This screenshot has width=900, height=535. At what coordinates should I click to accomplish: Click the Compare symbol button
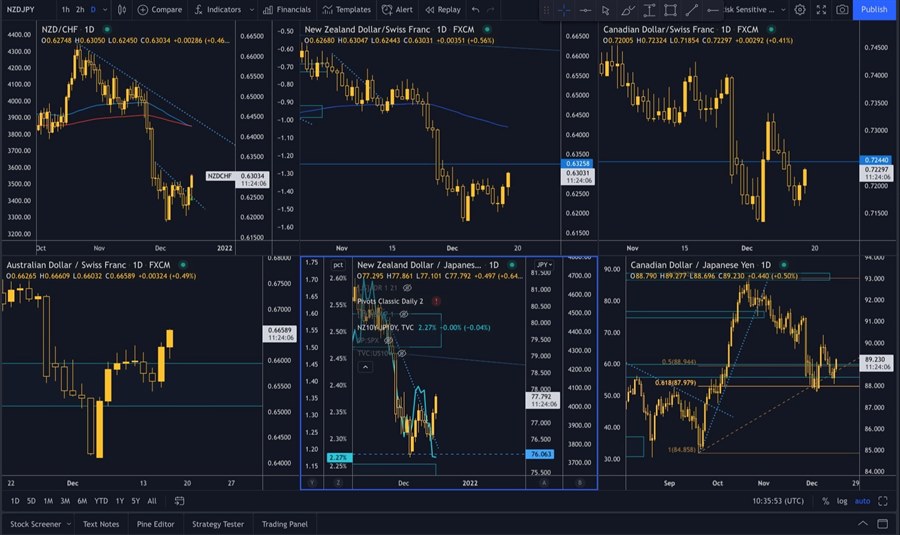point(160,9)
